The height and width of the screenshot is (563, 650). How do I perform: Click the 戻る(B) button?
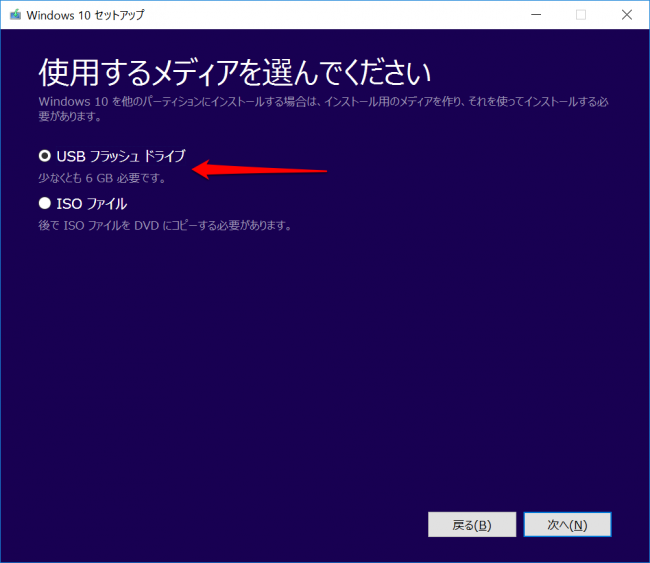click(472, 525)
